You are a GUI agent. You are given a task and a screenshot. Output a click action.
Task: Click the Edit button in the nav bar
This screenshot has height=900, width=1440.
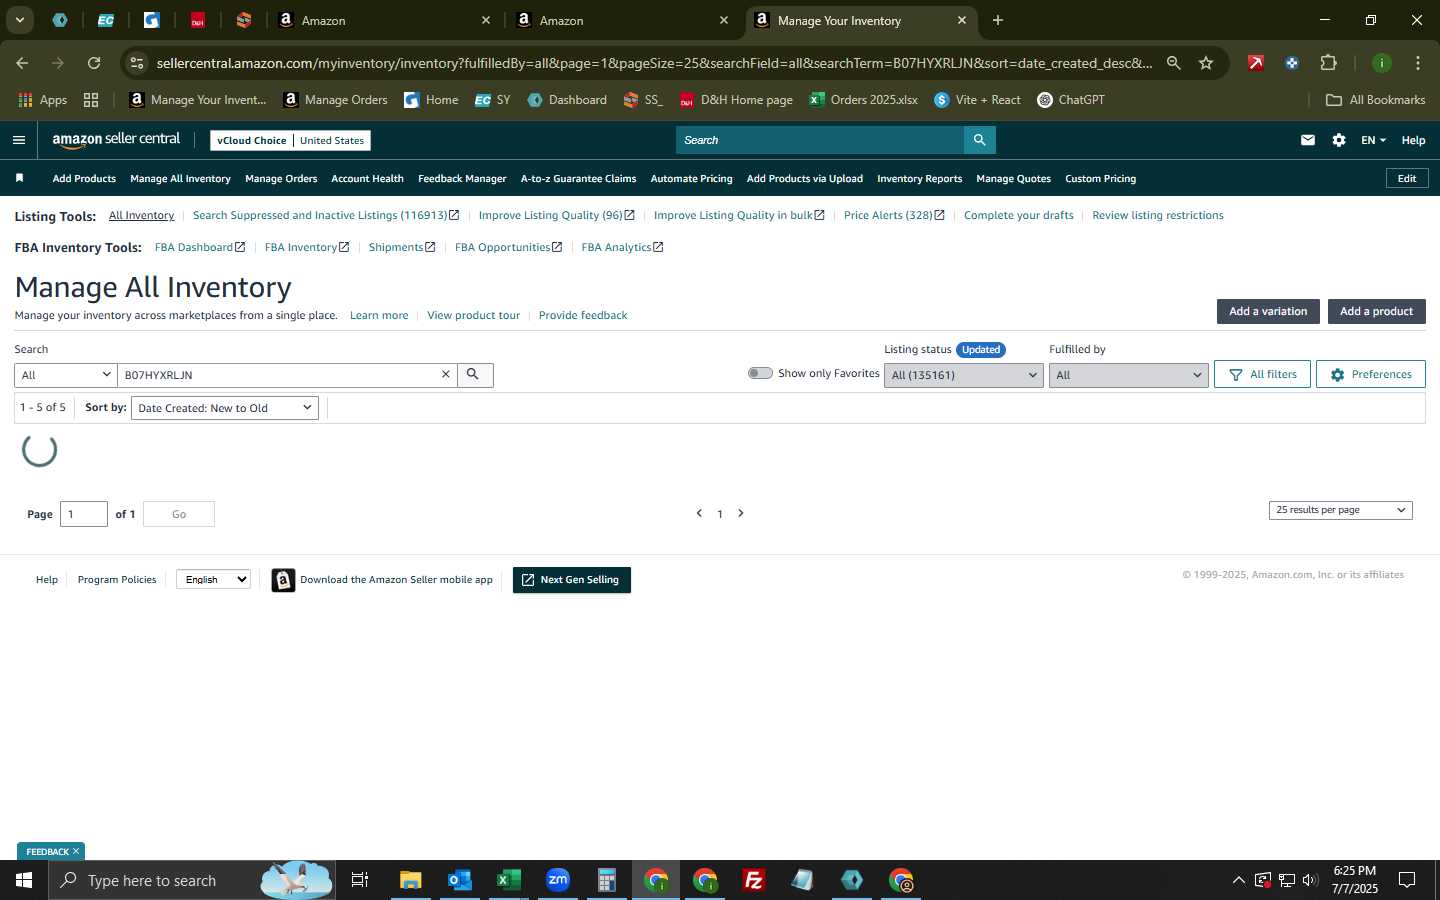[1407, 178]
